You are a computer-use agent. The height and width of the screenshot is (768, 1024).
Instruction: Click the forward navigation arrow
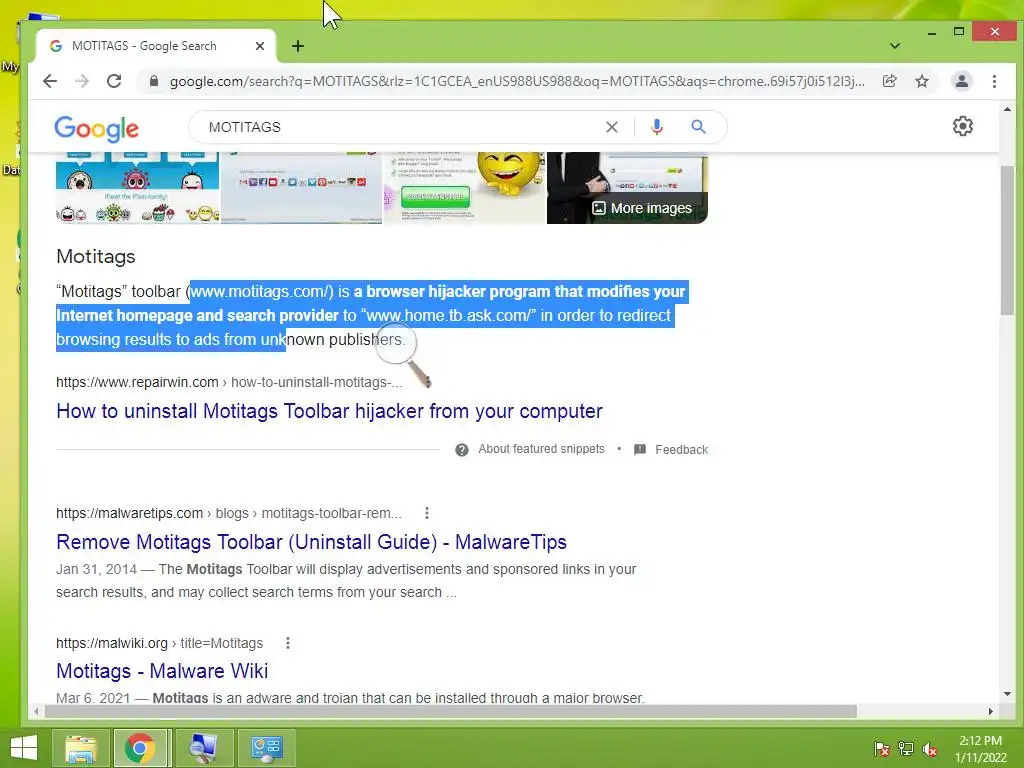point(82,81)
